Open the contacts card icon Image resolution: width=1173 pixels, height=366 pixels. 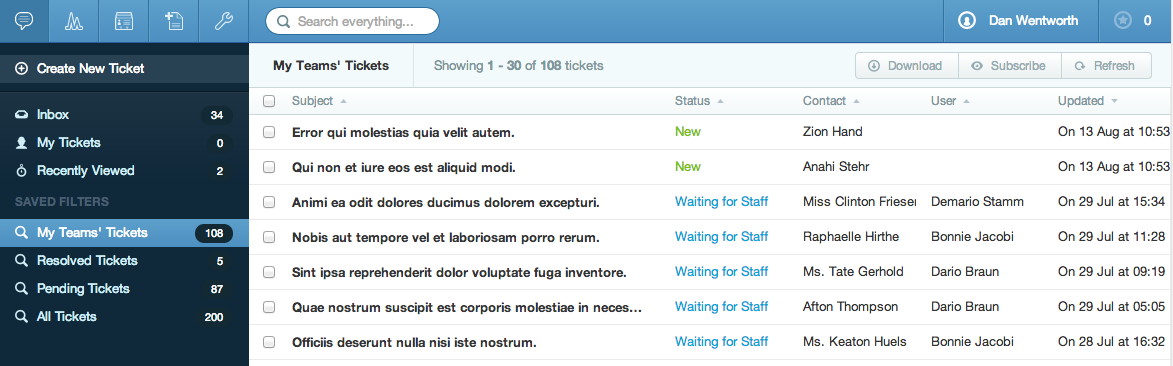(123, 21)
